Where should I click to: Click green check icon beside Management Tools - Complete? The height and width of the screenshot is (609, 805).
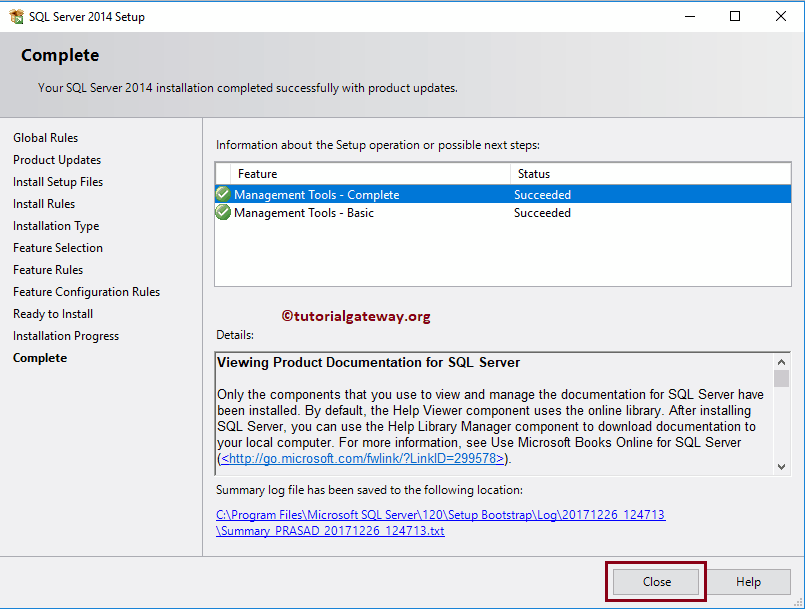223,194
